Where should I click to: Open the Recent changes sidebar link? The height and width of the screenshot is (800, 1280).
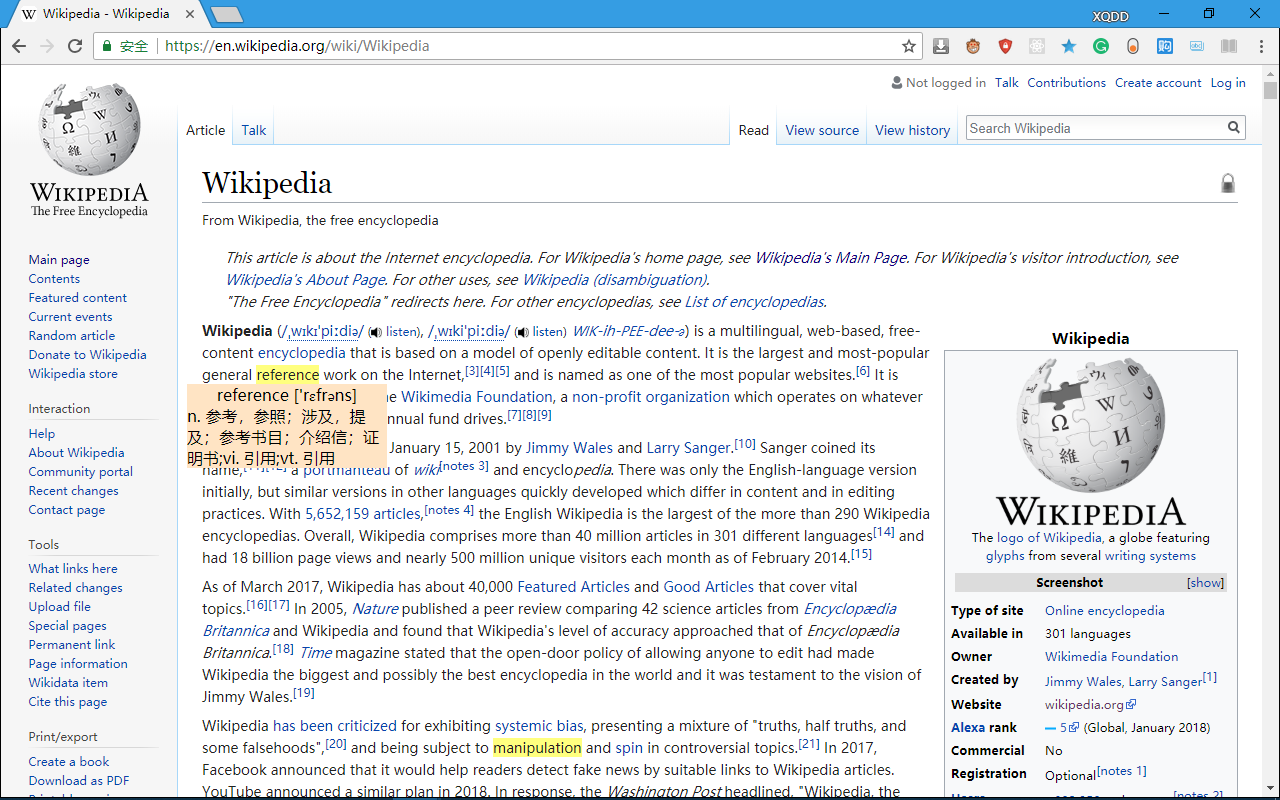74,491
